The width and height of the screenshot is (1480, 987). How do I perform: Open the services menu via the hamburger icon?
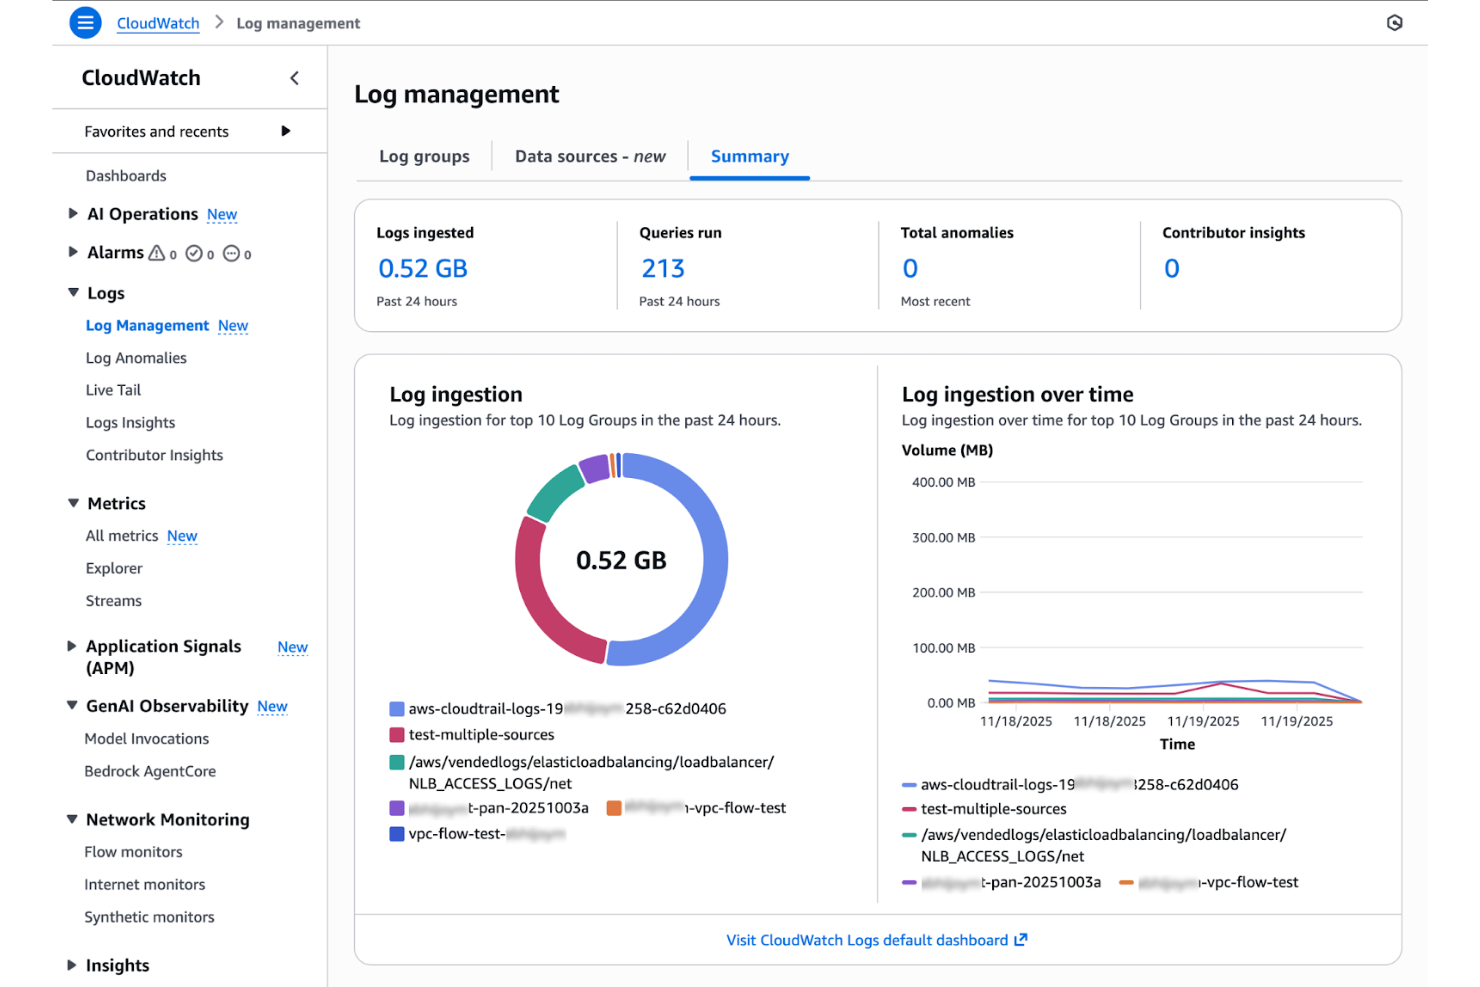click(x=85, y=22)
